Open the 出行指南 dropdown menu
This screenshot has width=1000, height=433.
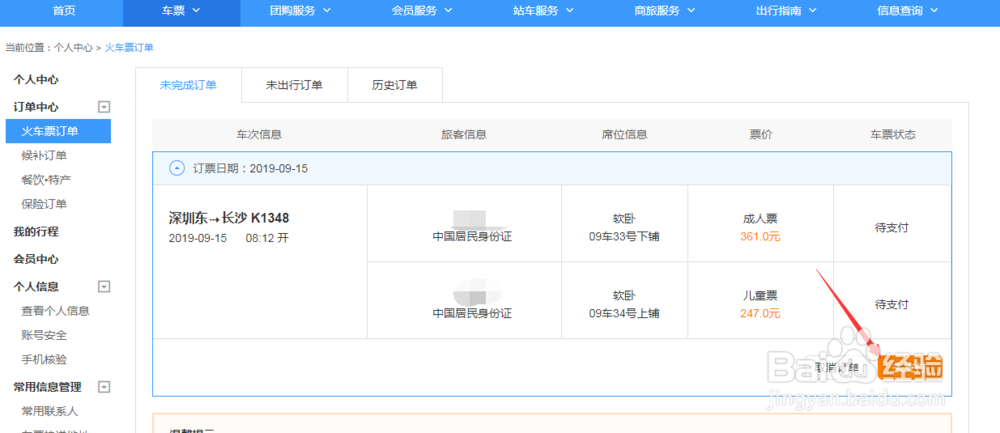[x=786, y=11]
